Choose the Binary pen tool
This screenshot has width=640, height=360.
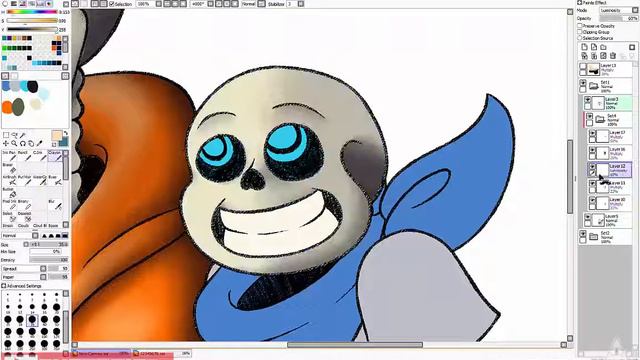point(24,204)
